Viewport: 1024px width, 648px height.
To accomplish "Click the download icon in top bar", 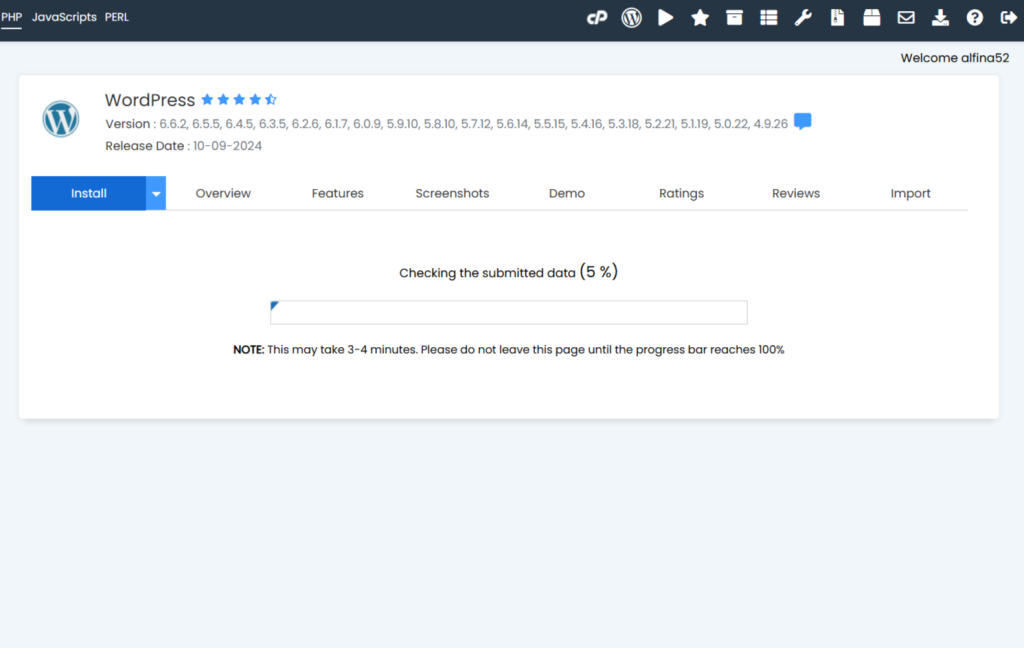I will [x=940, y=17].
